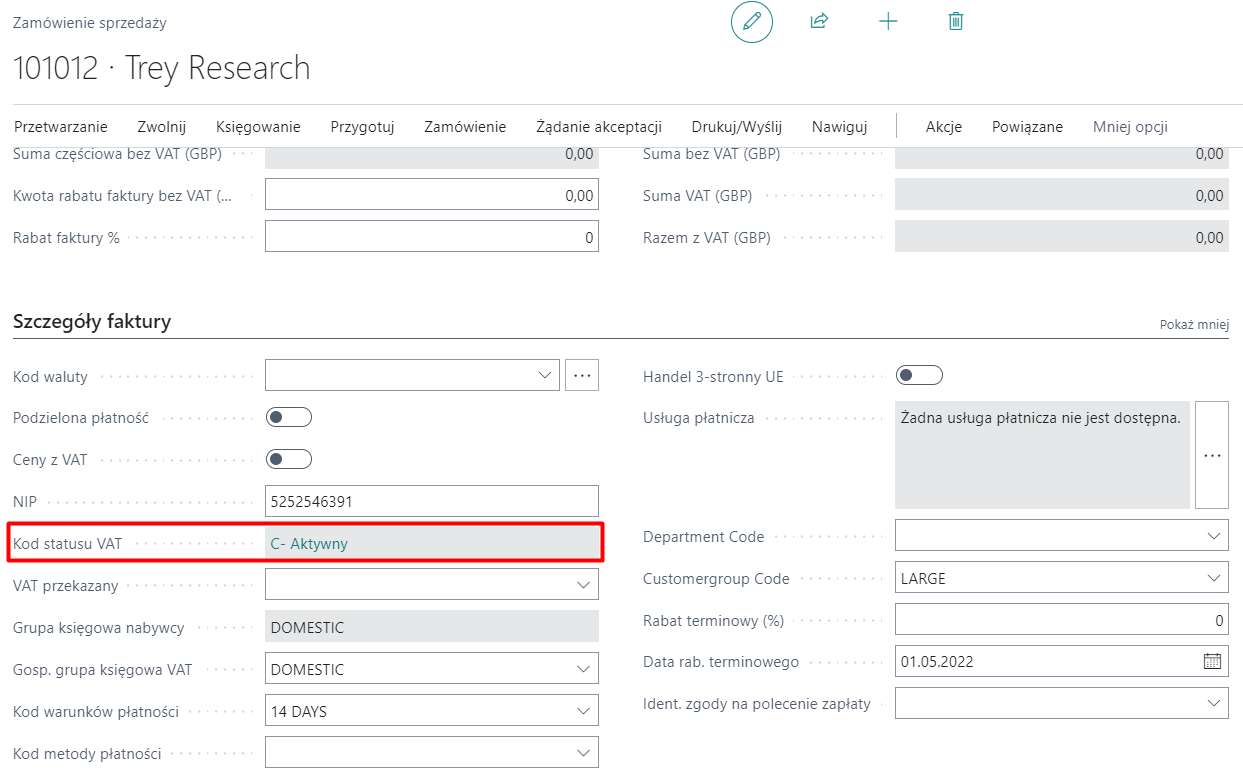
Task: Click the share icon at top
Action: [x=819, y=21]
